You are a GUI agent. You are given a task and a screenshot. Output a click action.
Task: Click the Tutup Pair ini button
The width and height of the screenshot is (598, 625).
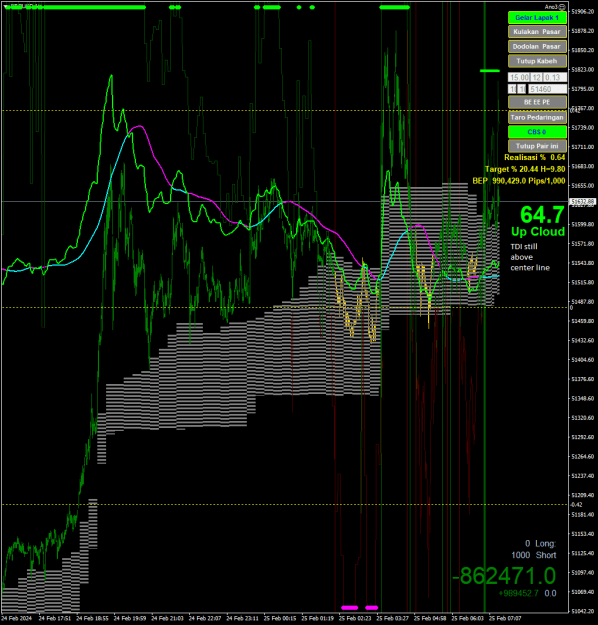click(537, 146)
